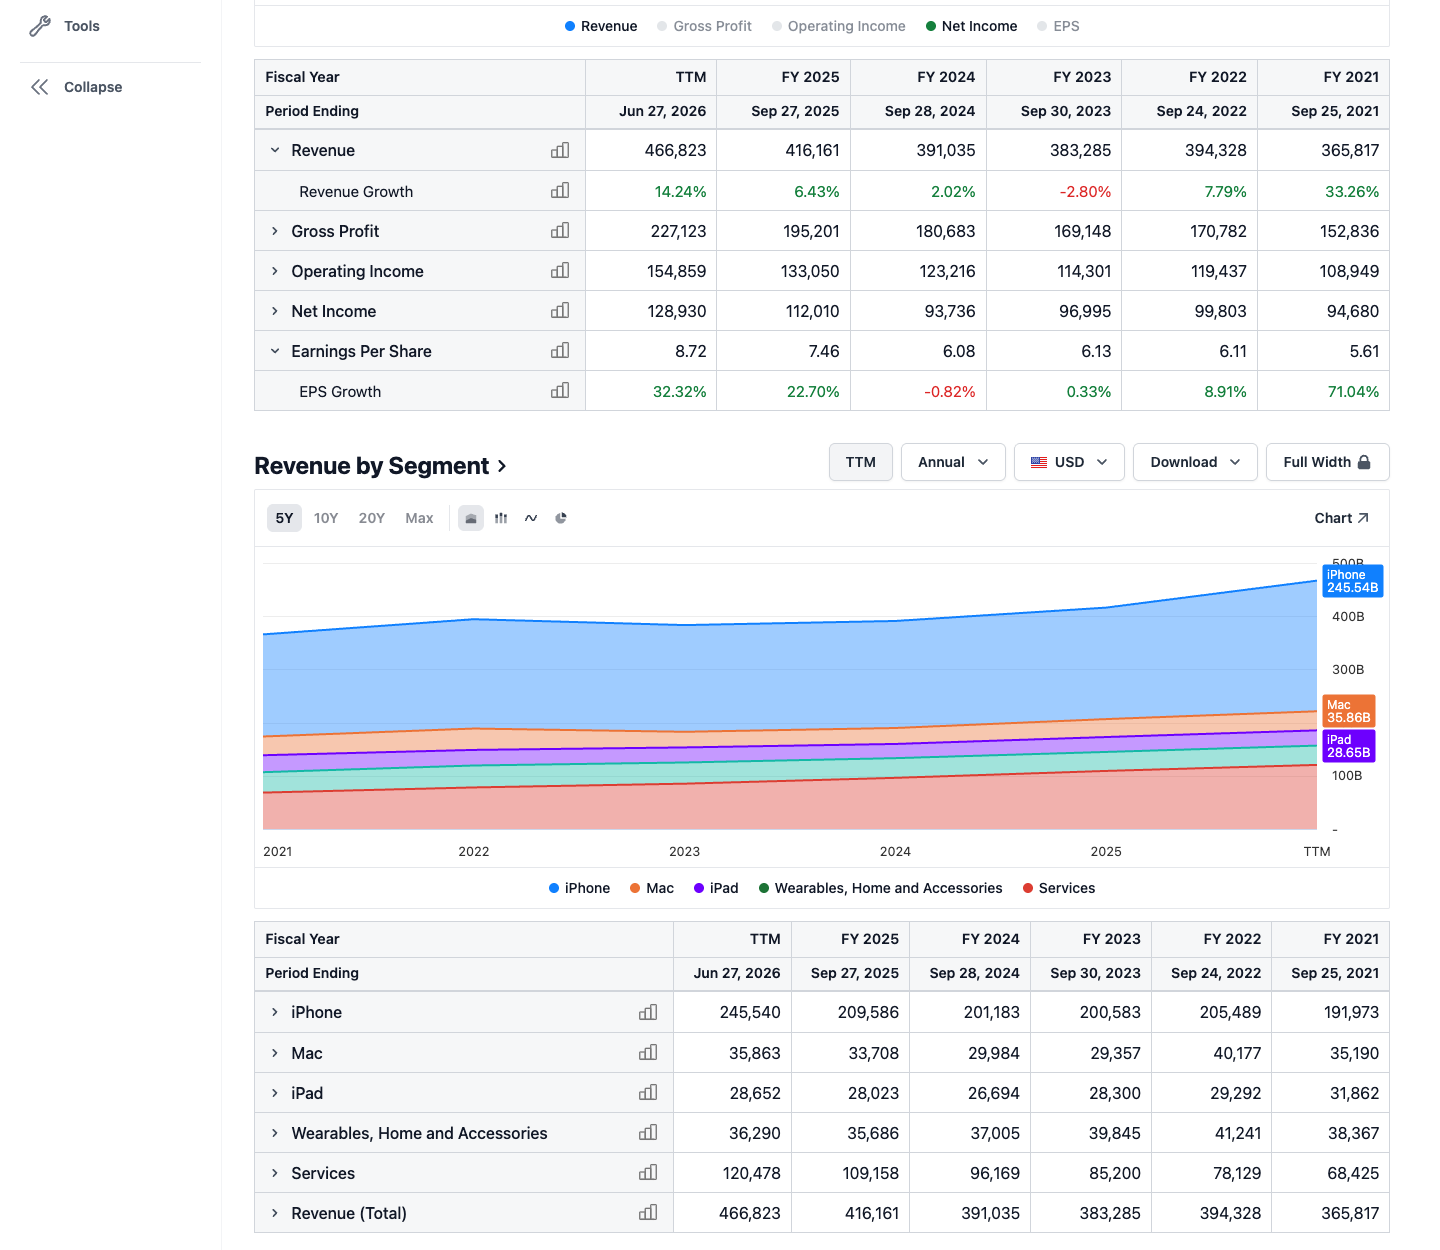Expand the Mac segment row
Viewport: 1440px width, 1250px height.
tap(275, 1053)
